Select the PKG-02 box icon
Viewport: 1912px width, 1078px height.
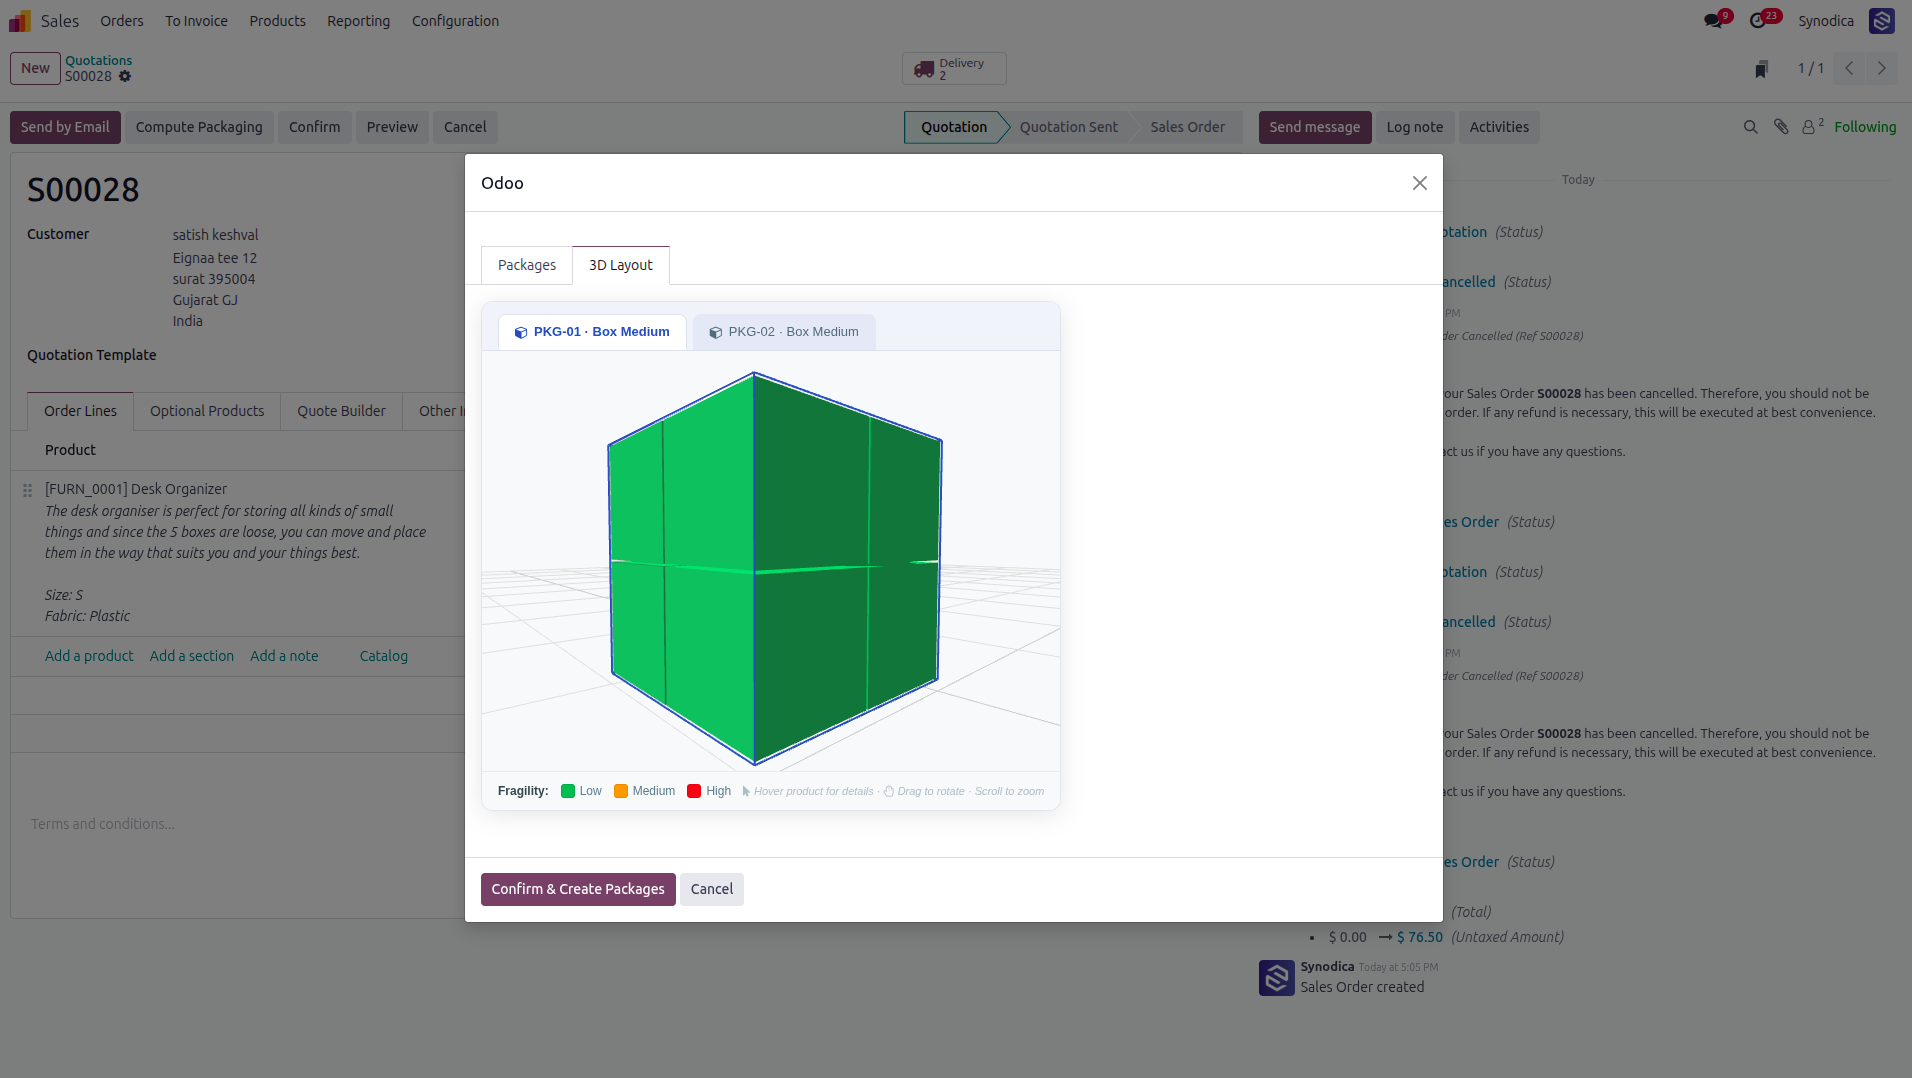(x=716, y=332)
